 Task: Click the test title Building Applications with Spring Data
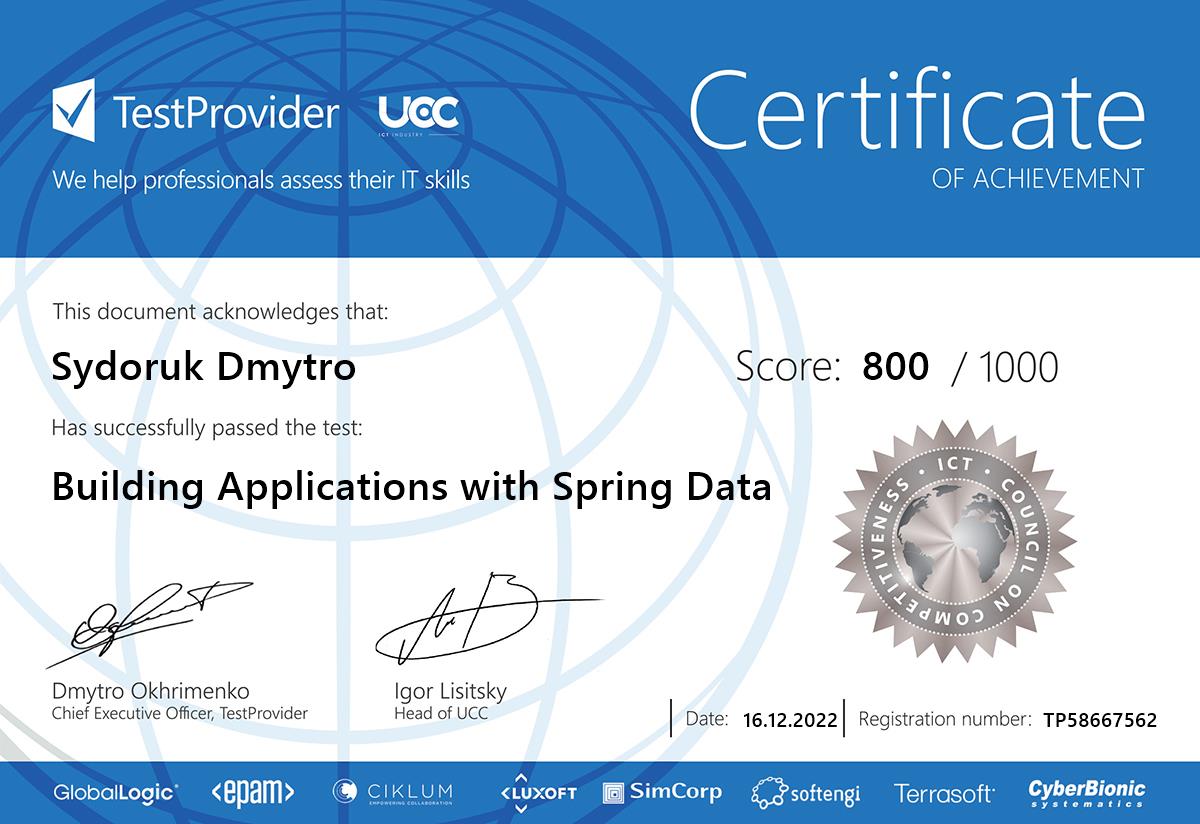pyautogui.click(x=411, y=487)
